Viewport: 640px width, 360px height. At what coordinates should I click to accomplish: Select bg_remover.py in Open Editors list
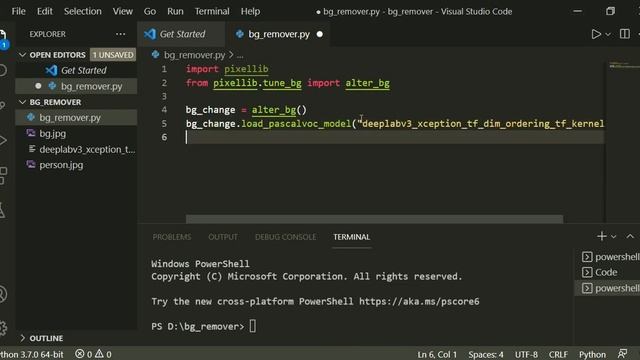(x=76, y=86)
